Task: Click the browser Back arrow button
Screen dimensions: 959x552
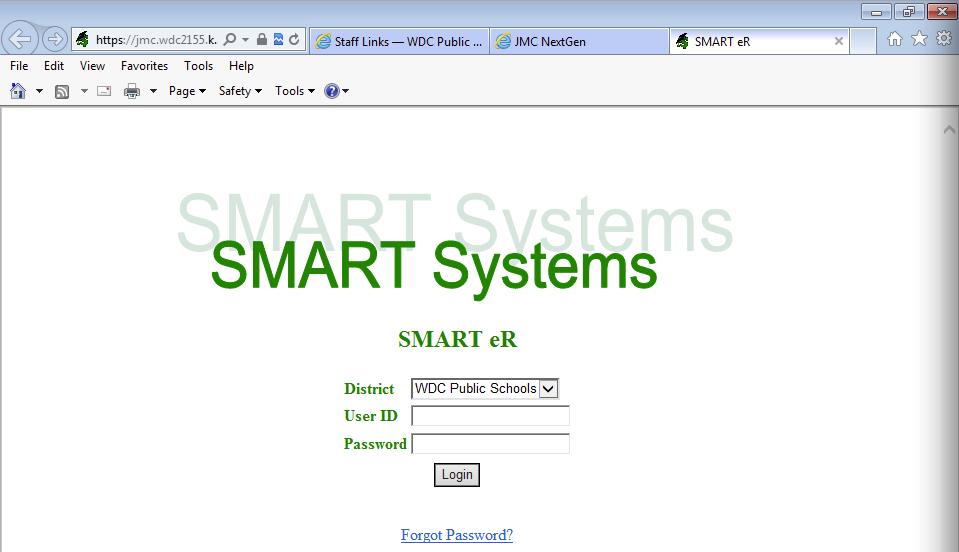Action: tap(20, 40)
